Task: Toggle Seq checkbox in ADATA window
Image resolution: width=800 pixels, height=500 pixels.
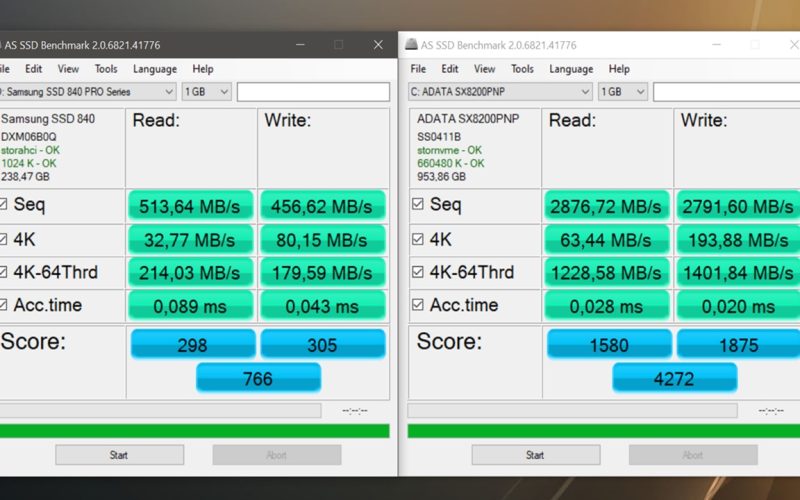Action: (417, 204)
